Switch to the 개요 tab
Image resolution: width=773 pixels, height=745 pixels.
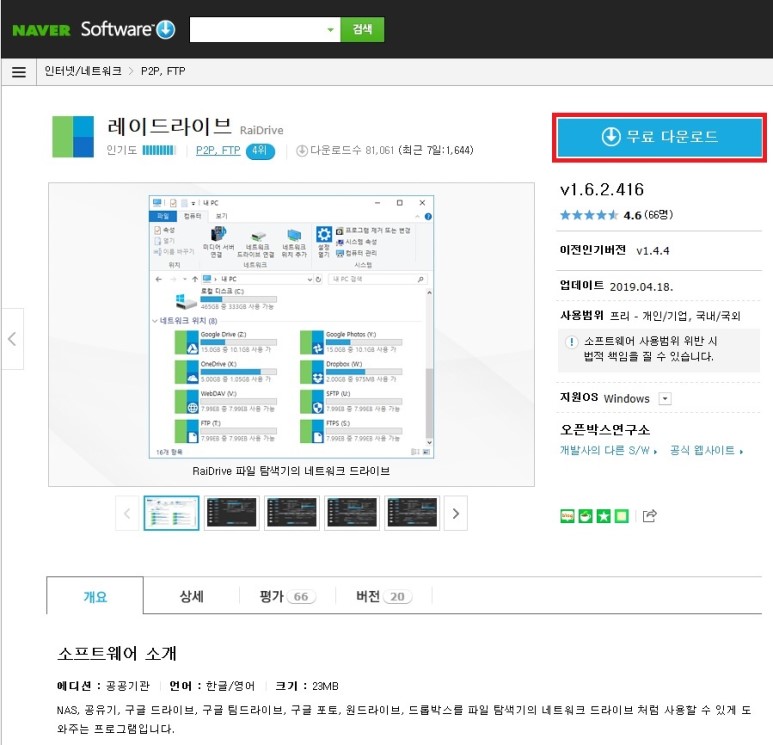tap(95, 596)
